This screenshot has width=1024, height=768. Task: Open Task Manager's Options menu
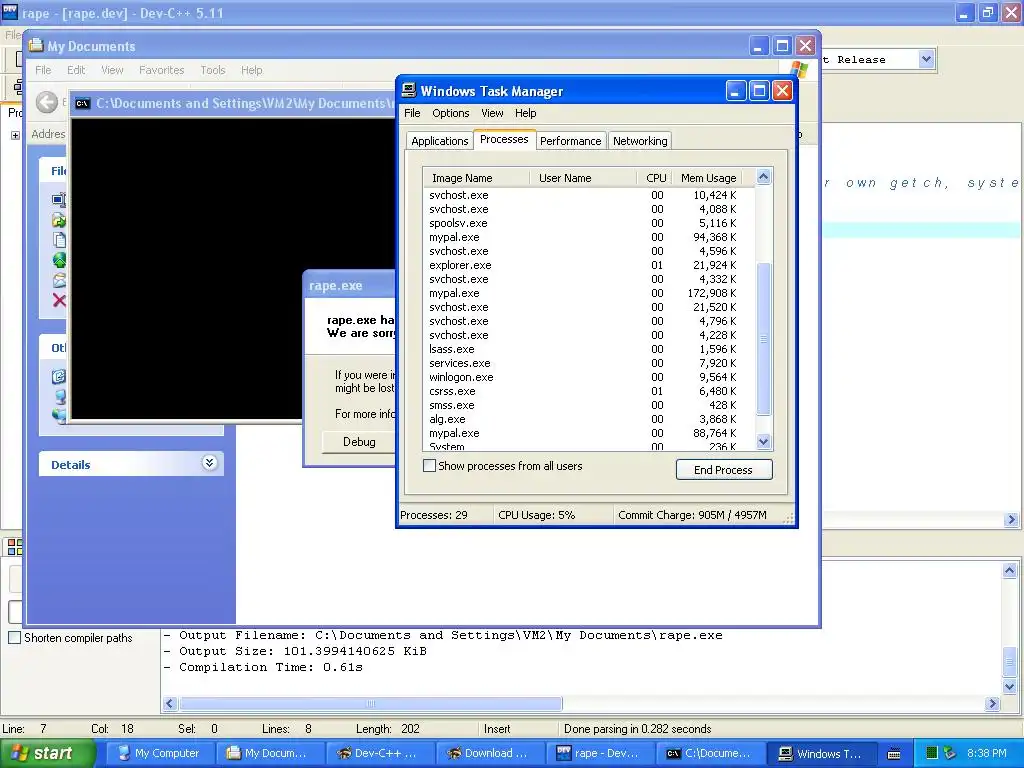(451, 113)
